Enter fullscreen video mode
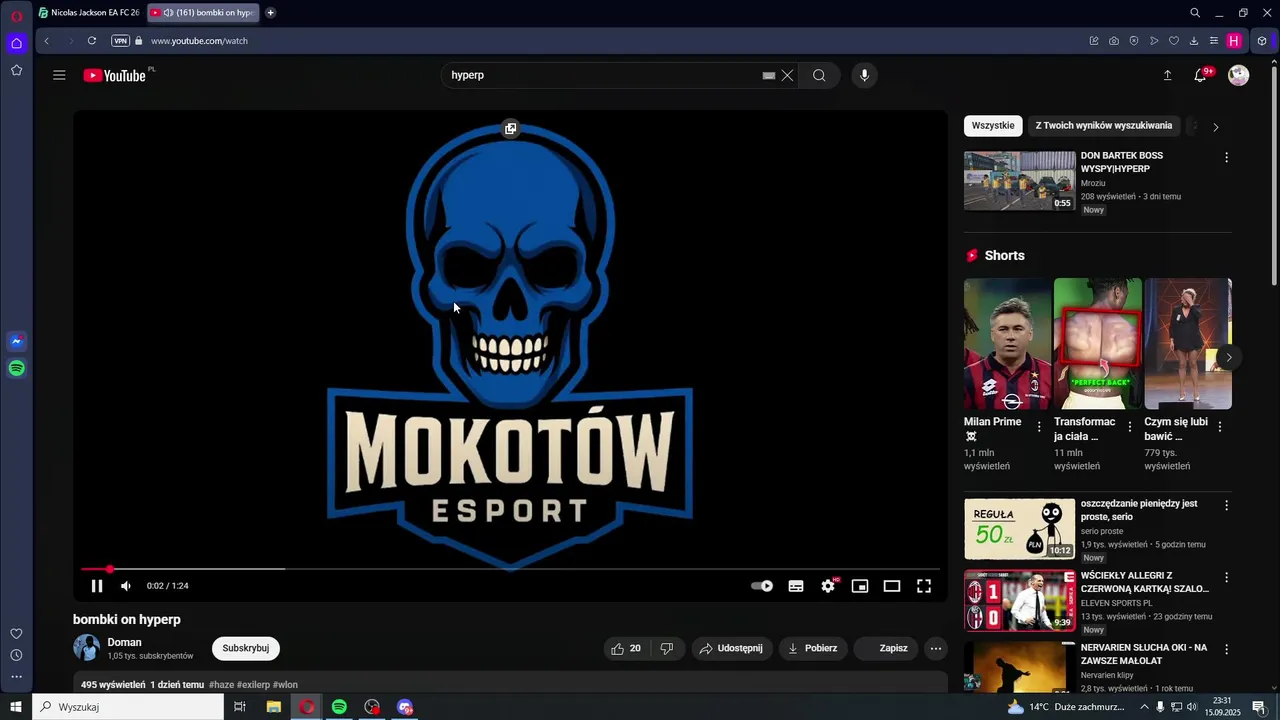This screenshot has height=720, width=1280. click(x=924, y=586)
